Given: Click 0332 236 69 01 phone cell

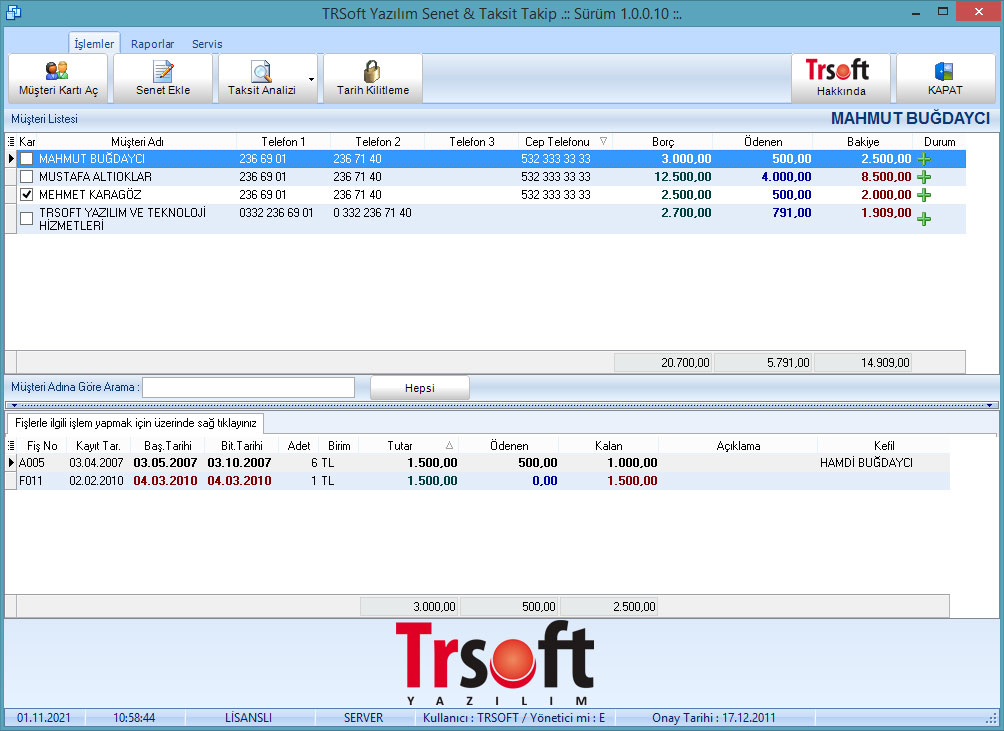Looking at the screenshot, I should point(276,213).
